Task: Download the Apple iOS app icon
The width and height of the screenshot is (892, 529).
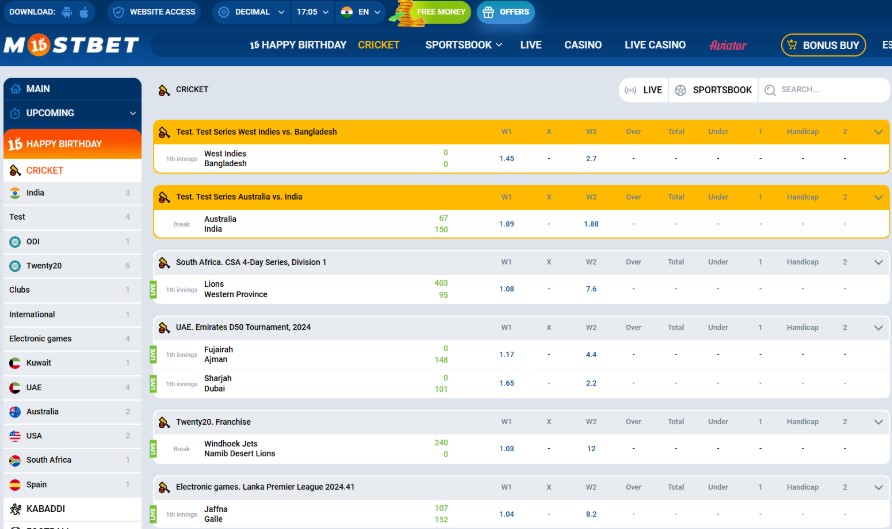Action: coord(84,12)
